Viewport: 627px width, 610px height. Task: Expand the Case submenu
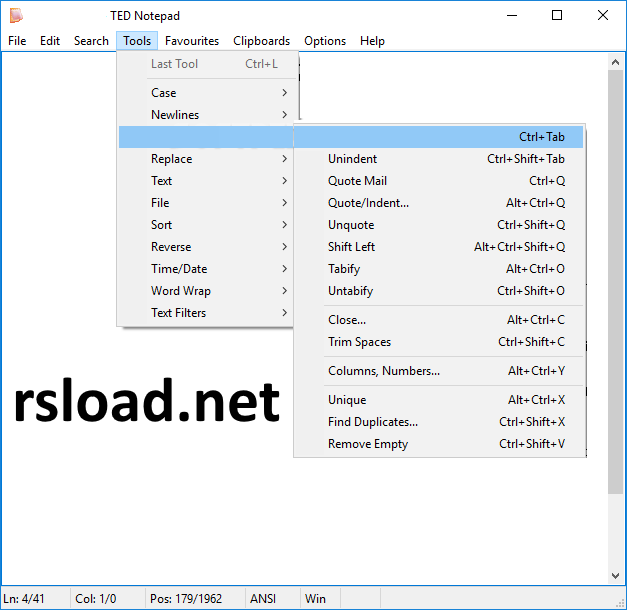point(208,93)
